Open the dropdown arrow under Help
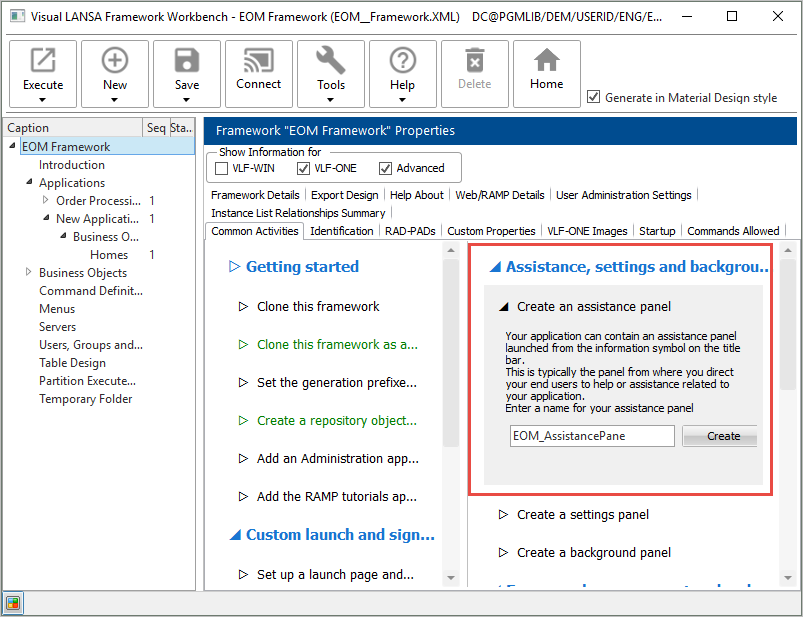Screen dimensions: 803x617 coord(403,100)
